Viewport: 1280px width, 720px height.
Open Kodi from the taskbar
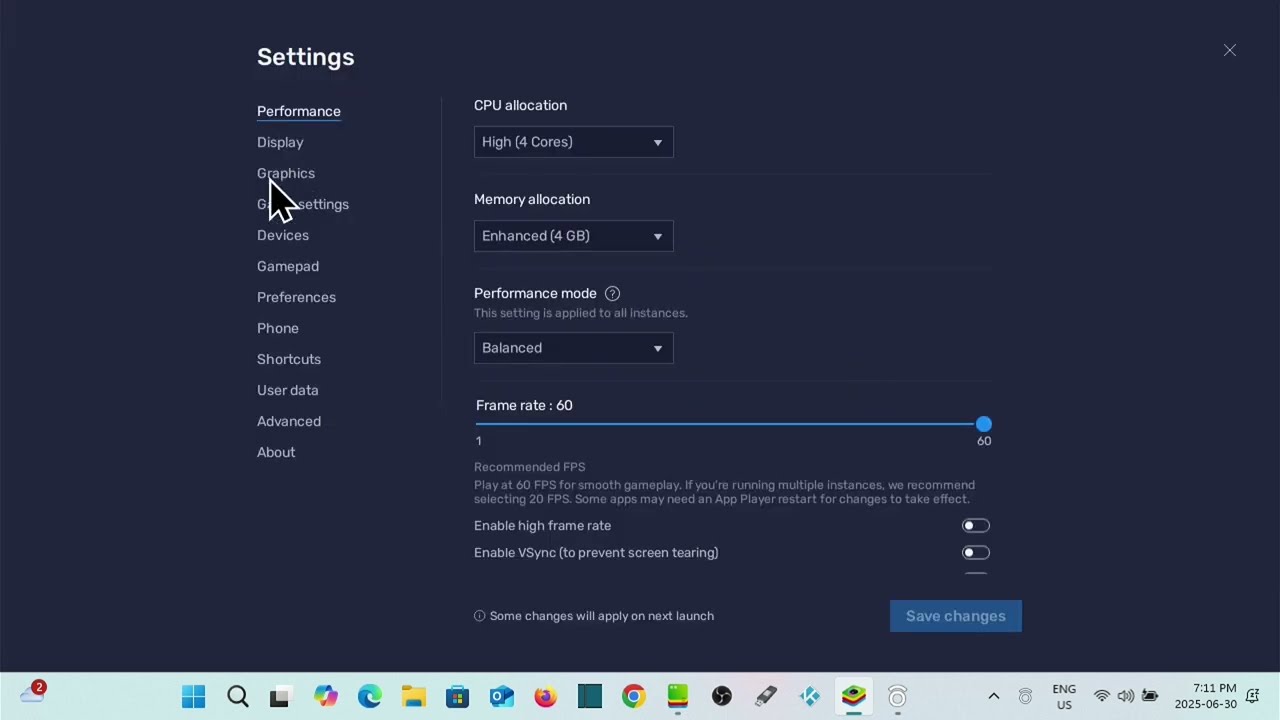(x=809, y=696)
